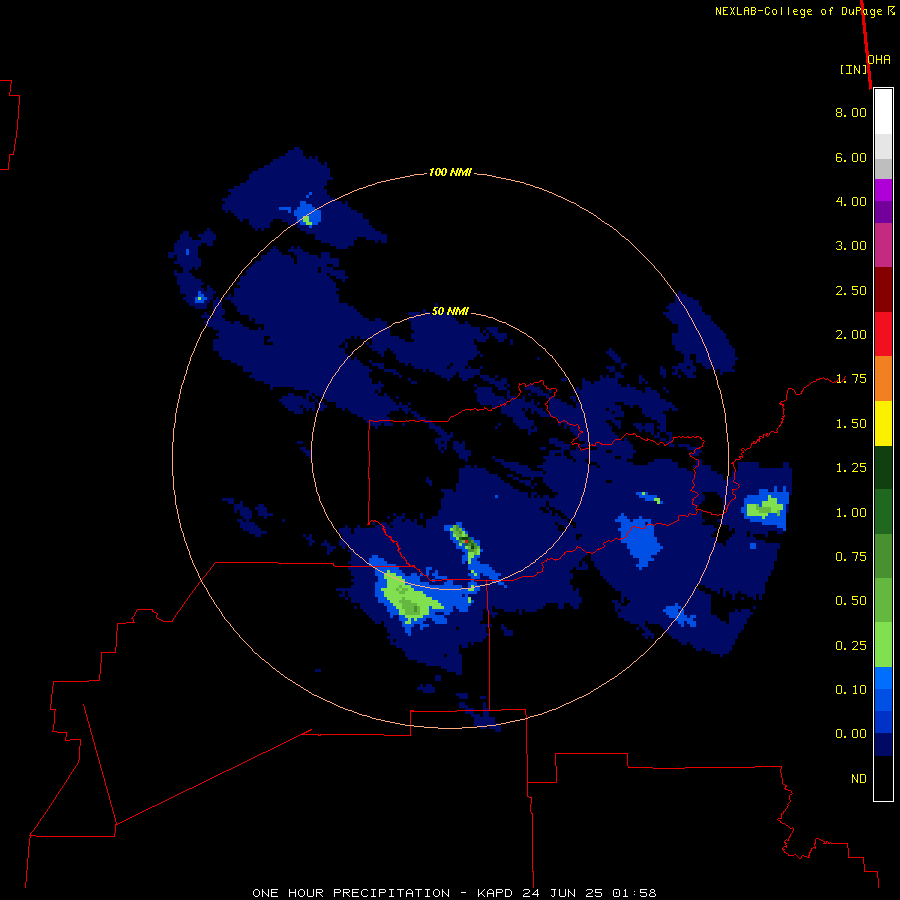Click the 50 NMI range ring label
This screenshot has width=900, height=900.
[450, 311]
